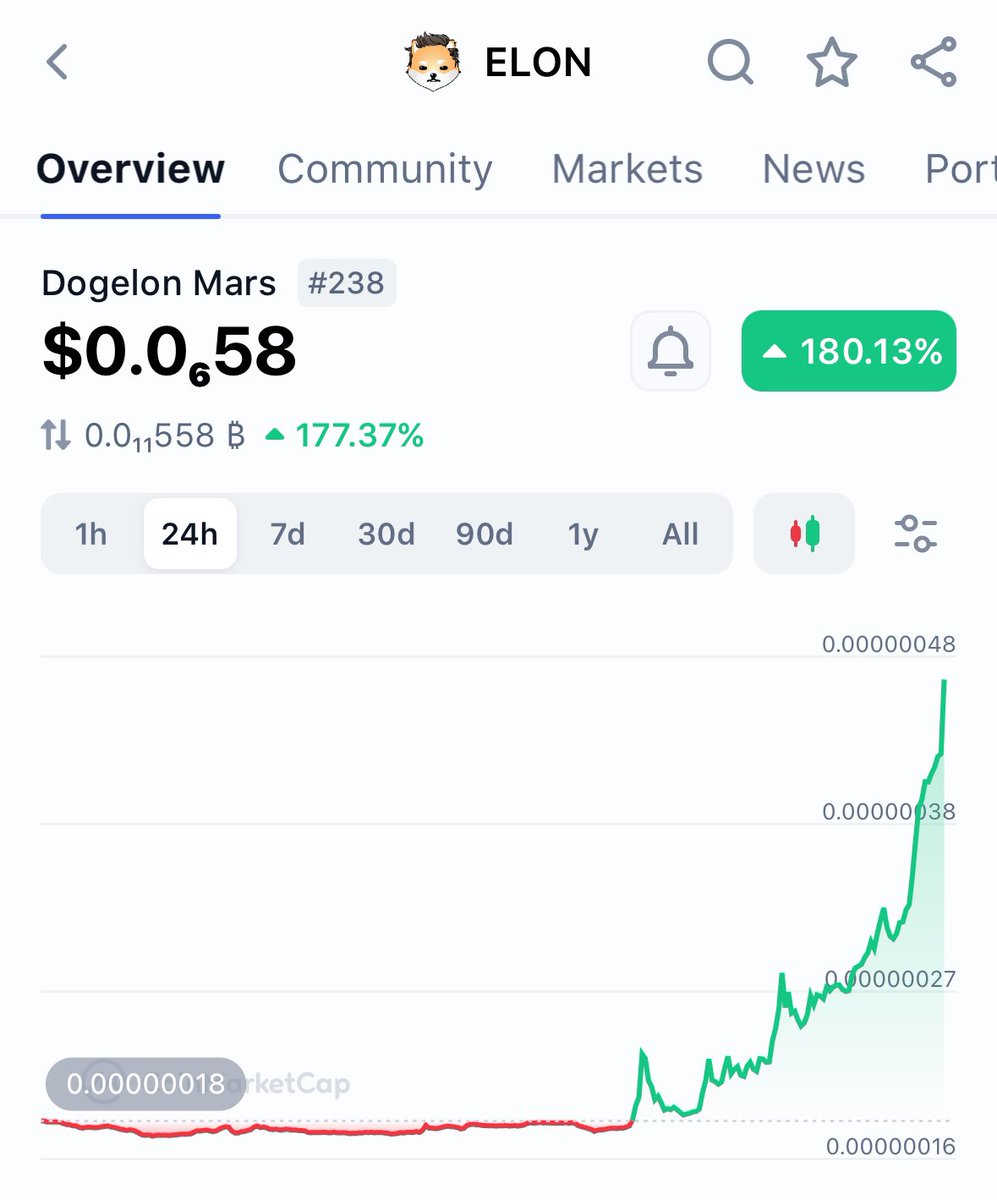
Task: Tap the 0.00000038 axis label
Action: (888, 811)
